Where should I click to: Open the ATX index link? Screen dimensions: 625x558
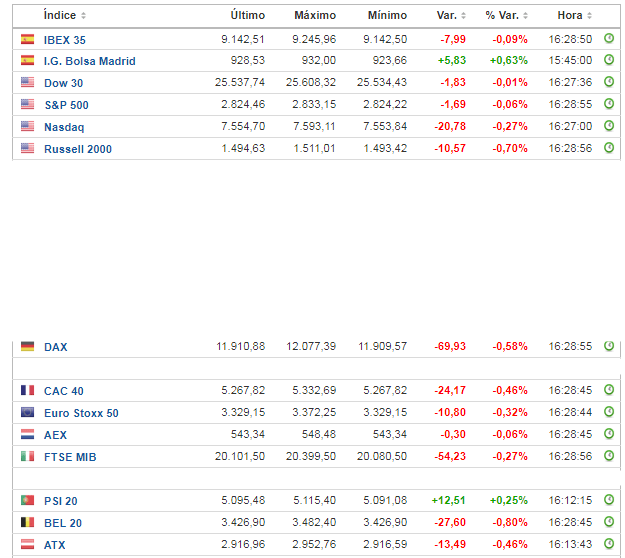(x=55, y=545)
